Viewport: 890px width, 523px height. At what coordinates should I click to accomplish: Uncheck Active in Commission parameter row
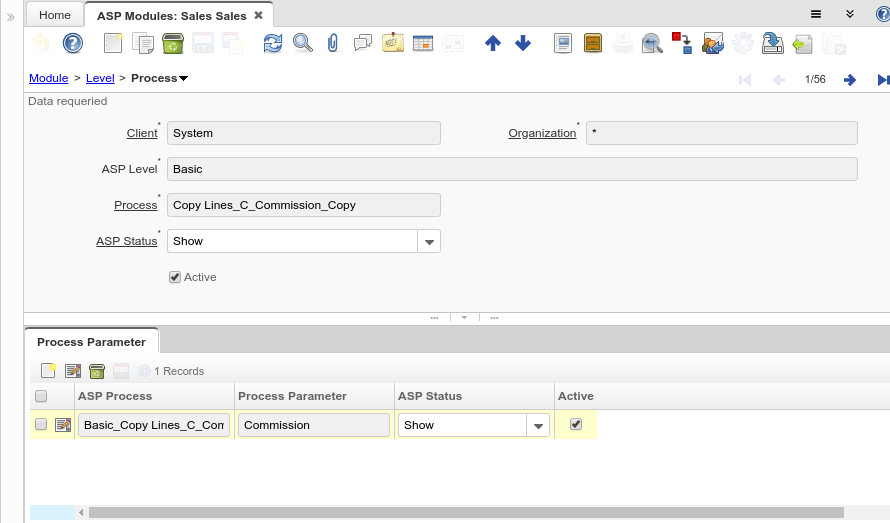[x=575, y=424]
